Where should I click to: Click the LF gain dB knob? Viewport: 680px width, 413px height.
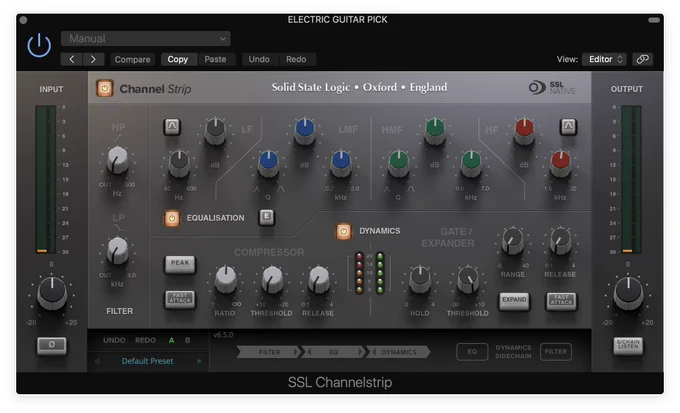point(216,131)
